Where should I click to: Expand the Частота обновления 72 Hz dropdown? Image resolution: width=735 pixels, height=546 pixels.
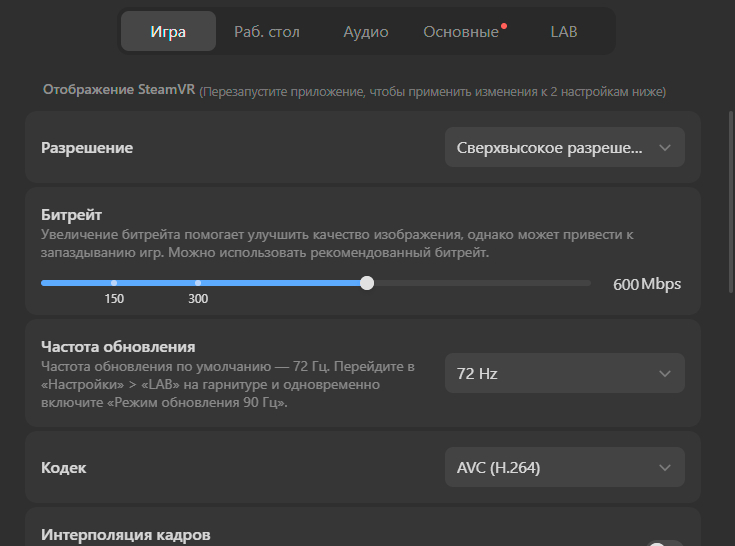click(564, 373)
